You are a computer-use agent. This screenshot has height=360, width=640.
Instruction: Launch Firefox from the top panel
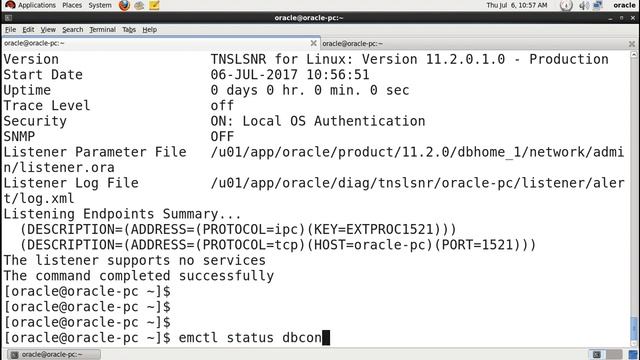[x=124, y=5]
